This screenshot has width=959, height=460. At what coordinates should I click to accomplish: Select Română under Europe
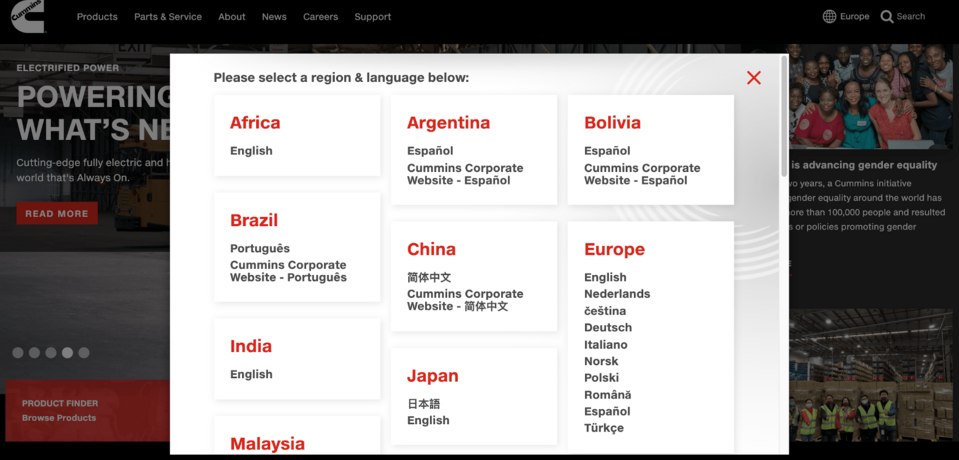607,395
